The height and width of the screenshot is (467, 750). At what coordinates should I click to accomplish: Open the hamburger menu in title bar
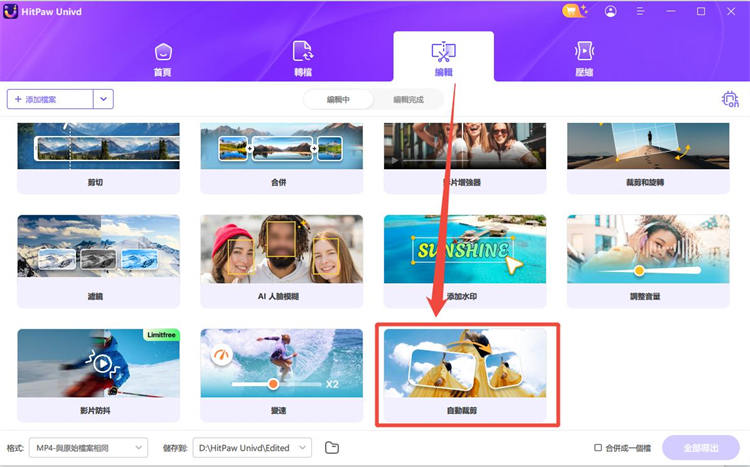[x=642, y=12]
